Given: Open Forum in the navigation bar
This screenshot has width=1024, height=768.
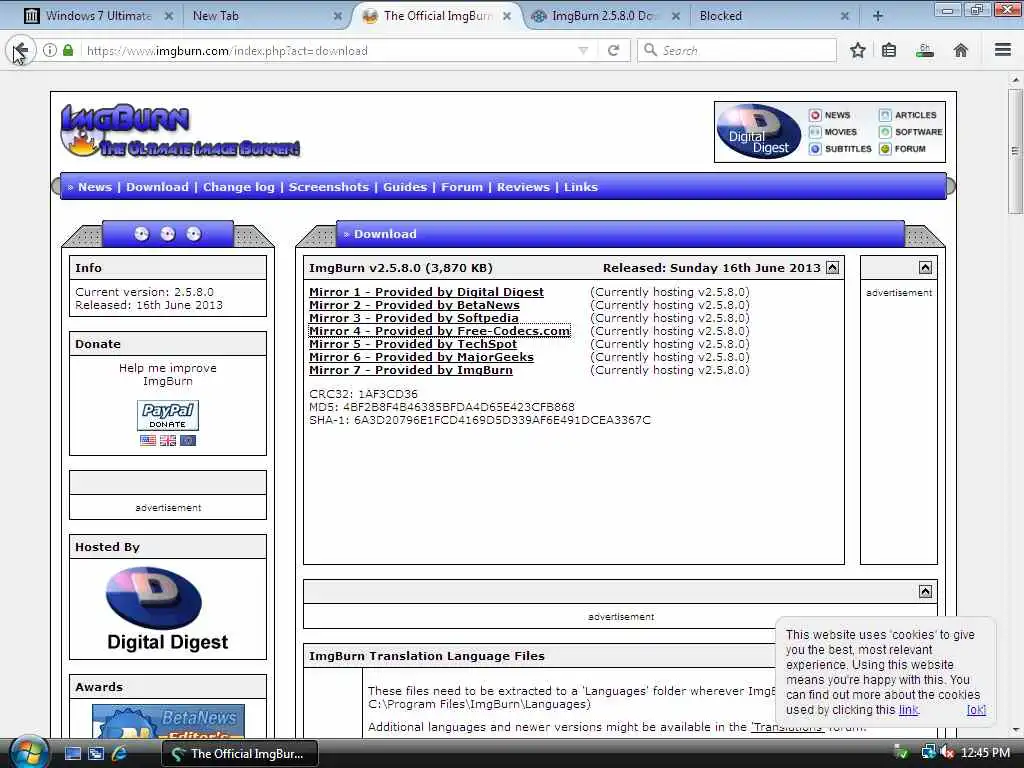Looking at the screenshot, I should tap(462, 187).
